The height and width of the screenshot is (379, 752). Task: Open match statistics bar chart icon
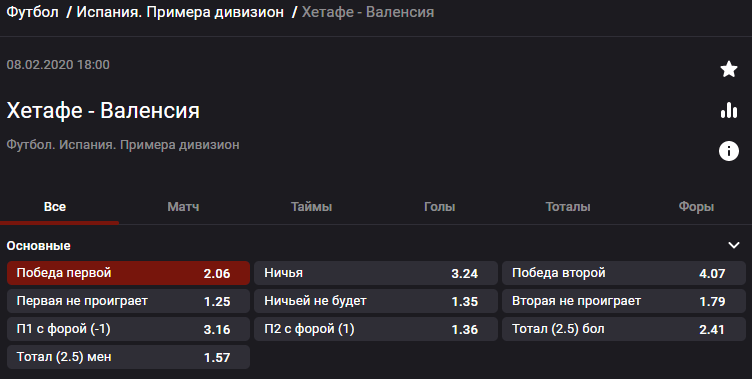tap(728, 110)
